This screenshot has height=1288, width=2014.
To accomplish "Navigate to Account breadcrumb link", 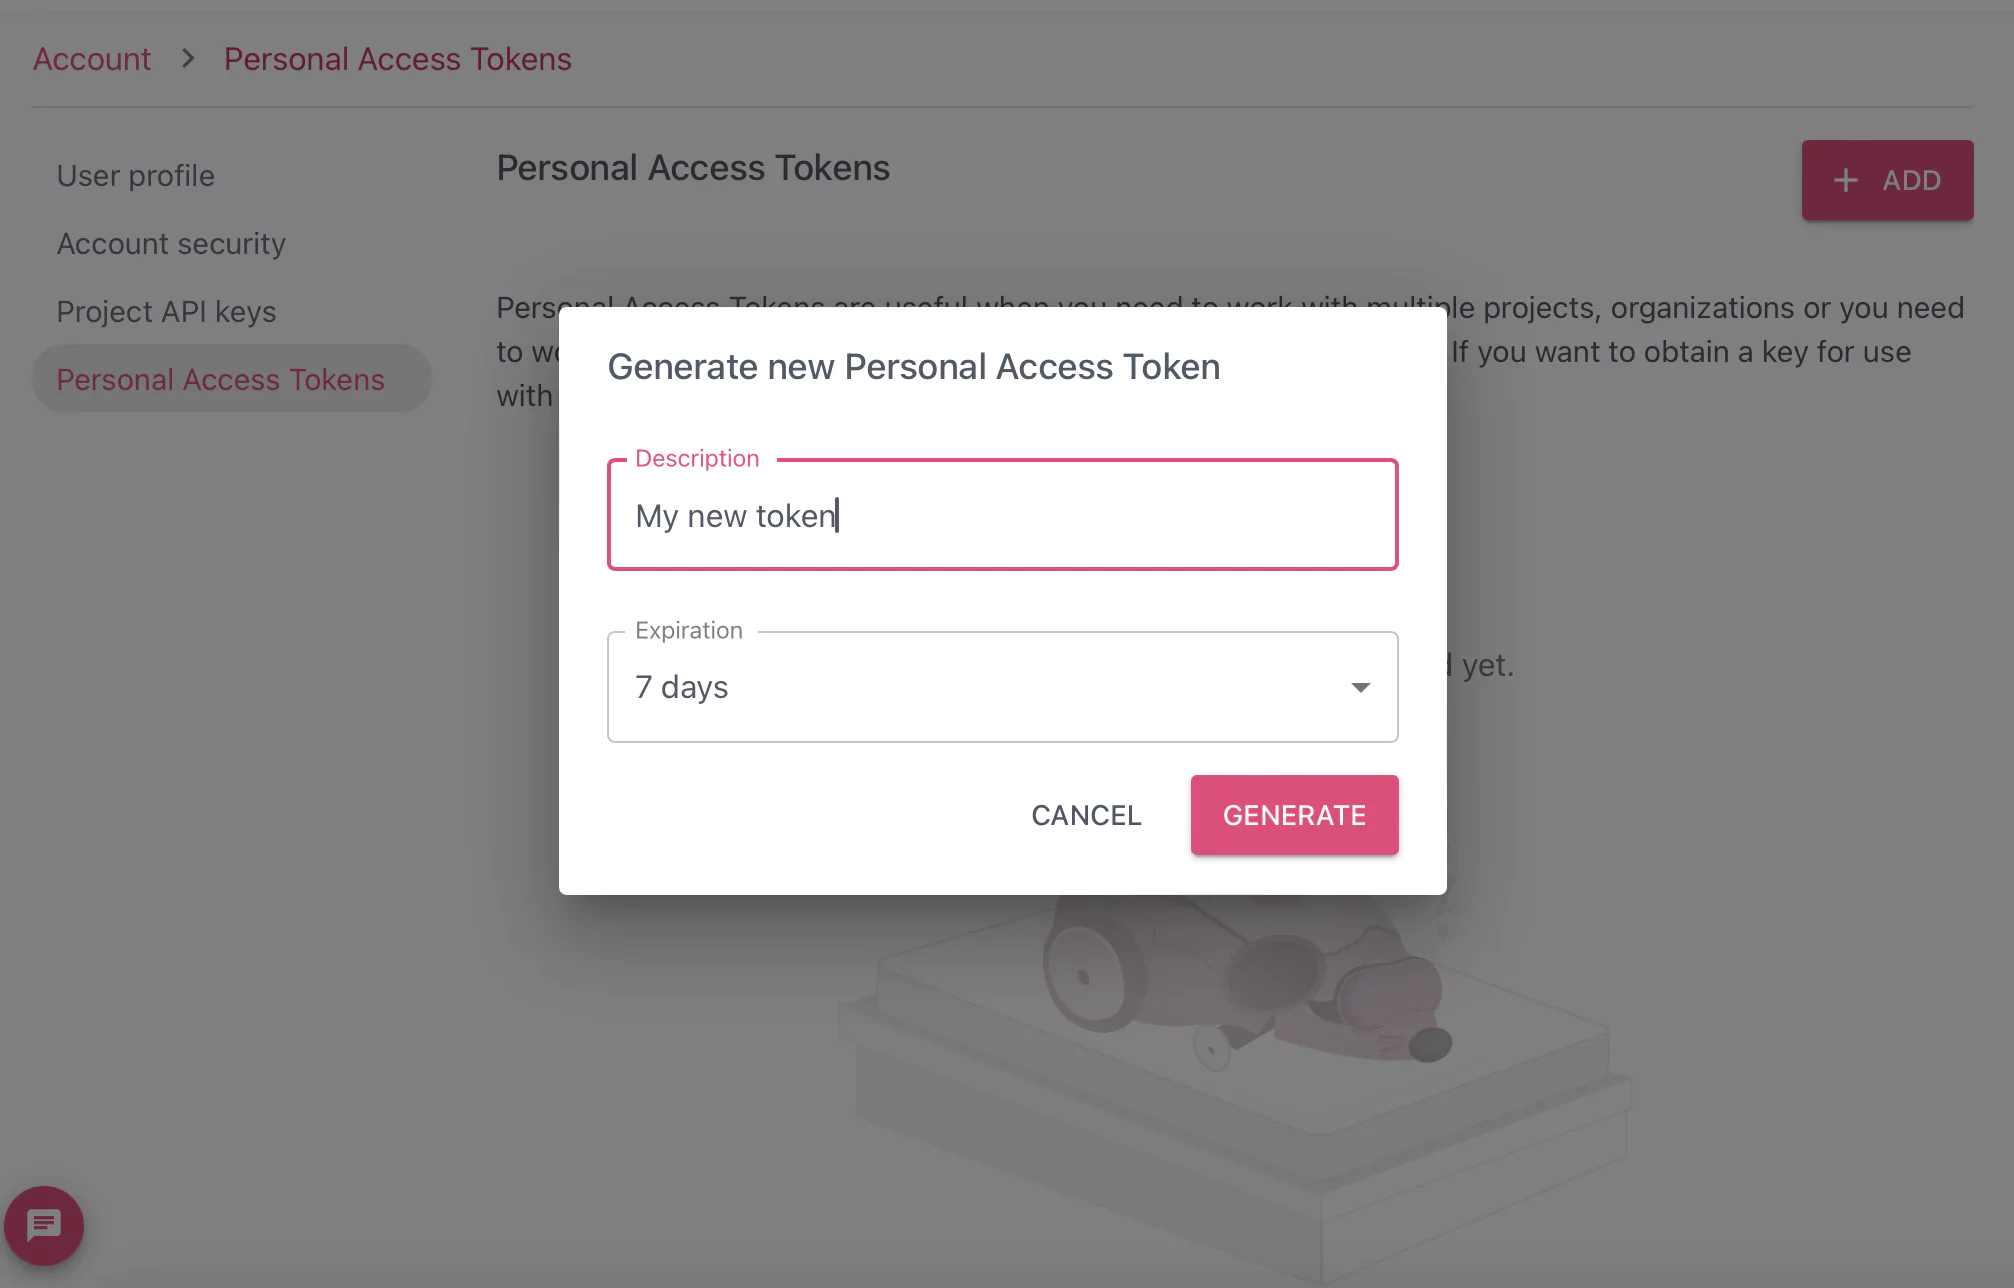I will coord(92,59).
